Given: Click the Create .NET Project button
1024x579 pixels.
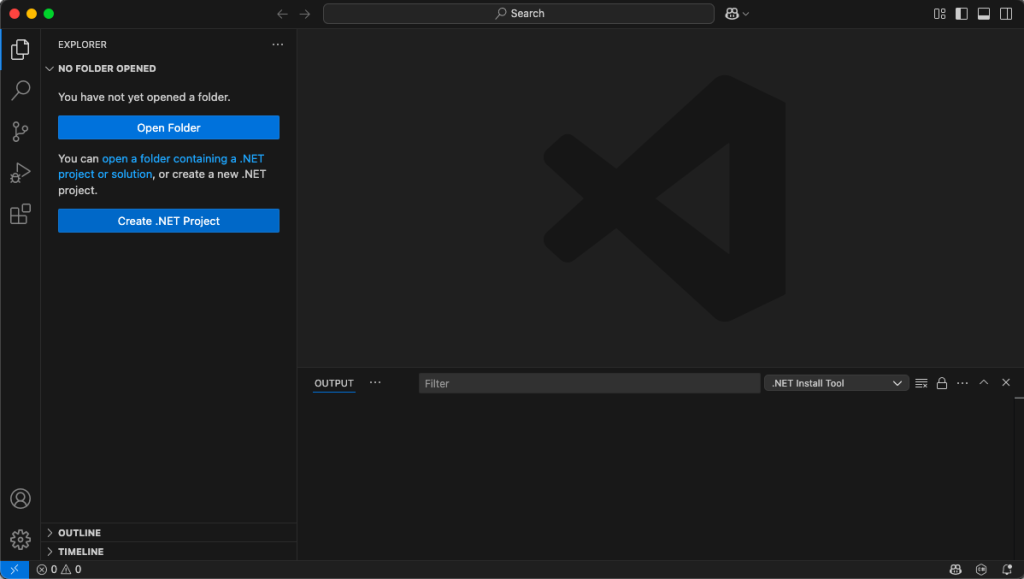Looking at the screenshot, I should point(168,221).
